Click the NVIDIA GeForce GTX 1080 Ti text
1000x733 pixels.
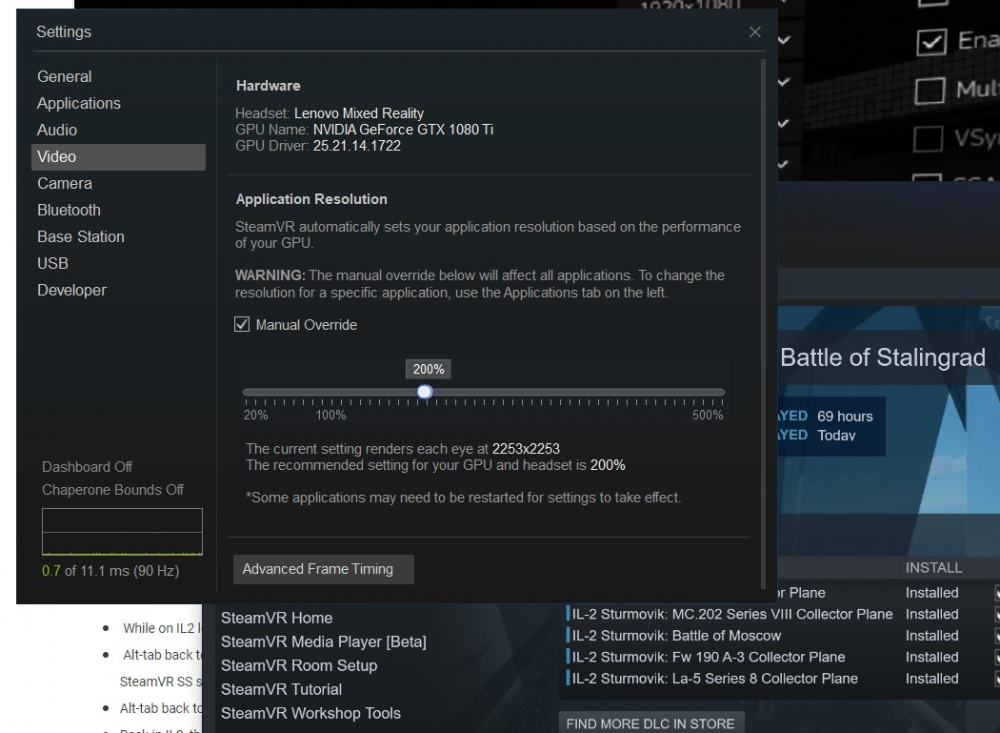click(x=403, y=130)
